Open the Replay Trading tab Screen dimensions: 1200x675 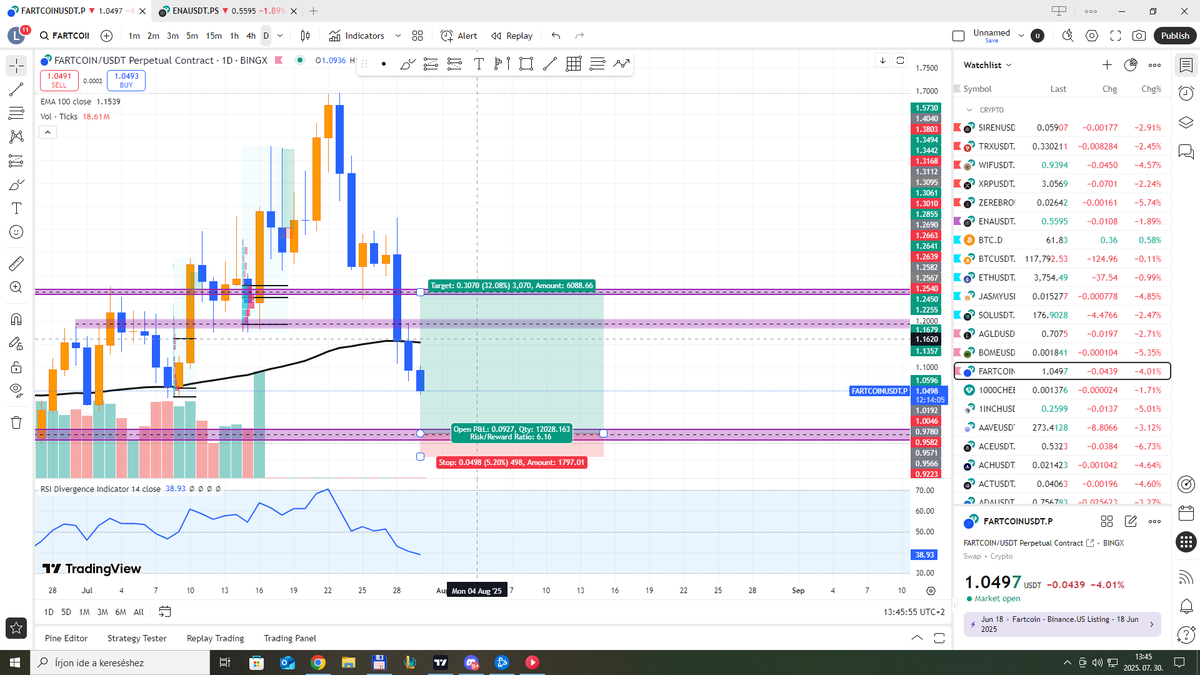pos(215,638)
